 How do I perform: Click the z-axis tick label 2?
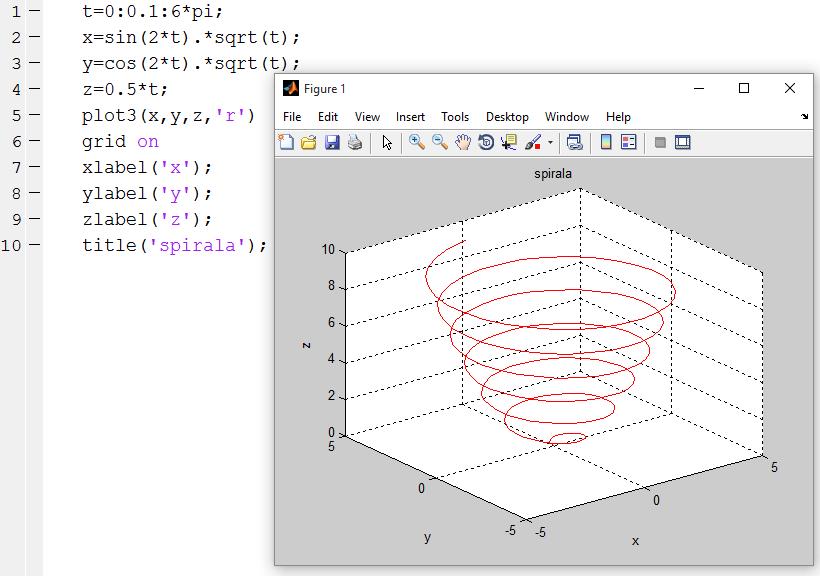coord(332,396)
